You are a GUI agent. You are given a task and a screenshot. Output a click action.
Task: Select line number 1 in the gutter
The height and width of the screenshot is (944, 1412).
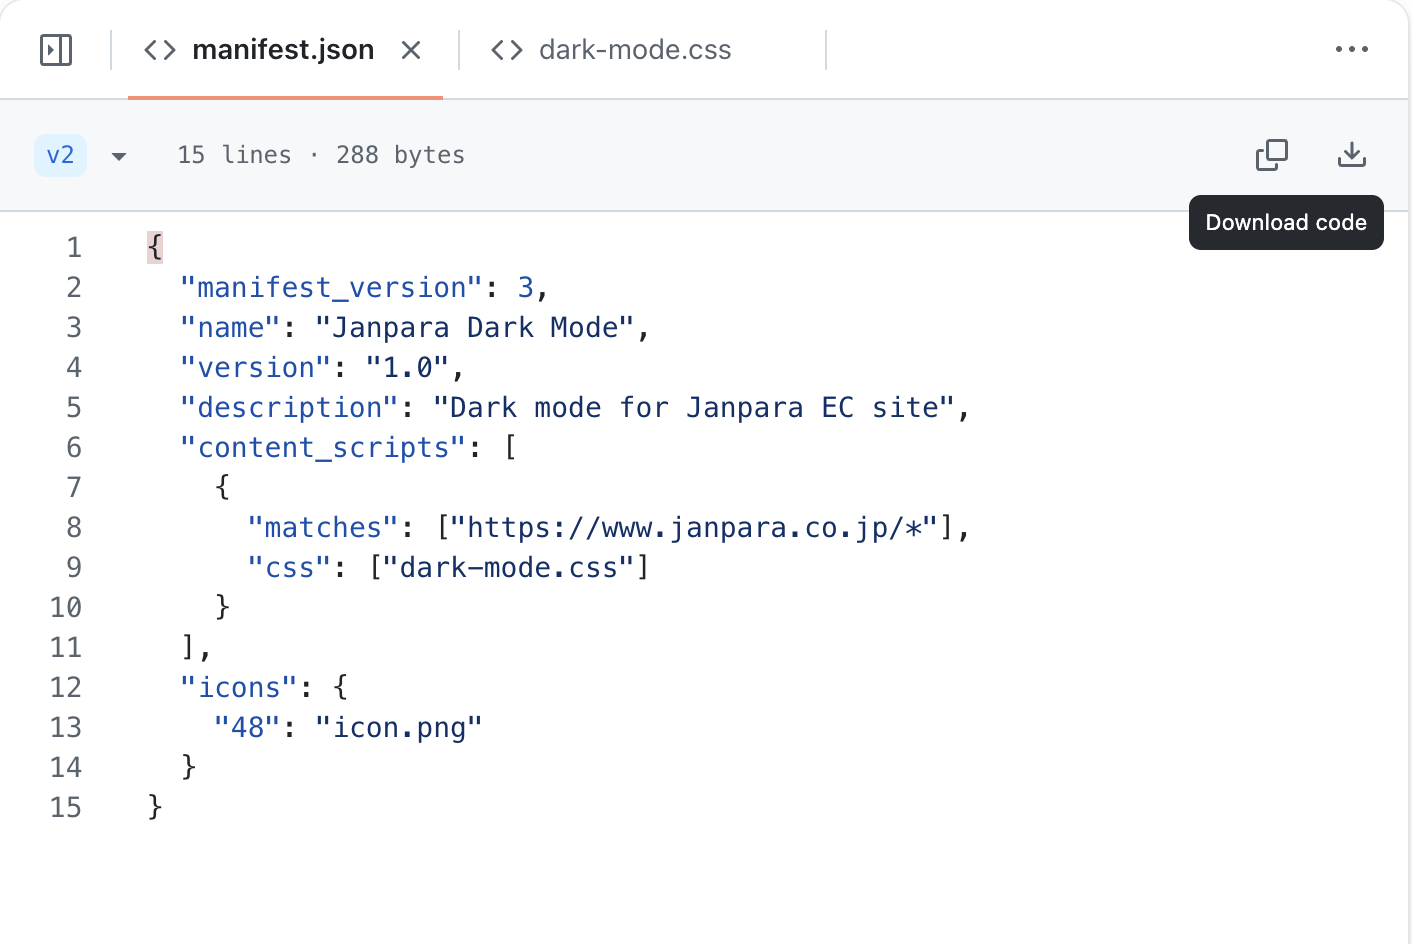[74, 247]
